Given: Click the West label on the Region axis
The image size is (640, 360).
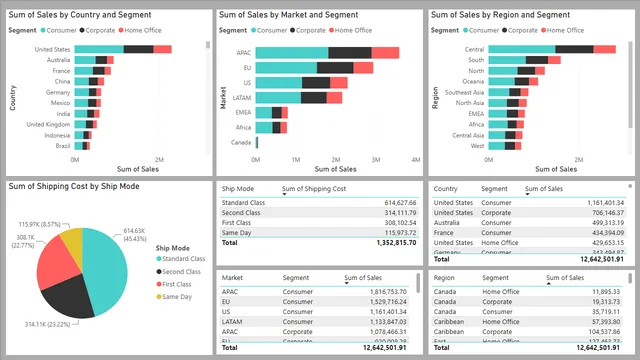Looking at the screenshot, I should click(x=477, y=146).
